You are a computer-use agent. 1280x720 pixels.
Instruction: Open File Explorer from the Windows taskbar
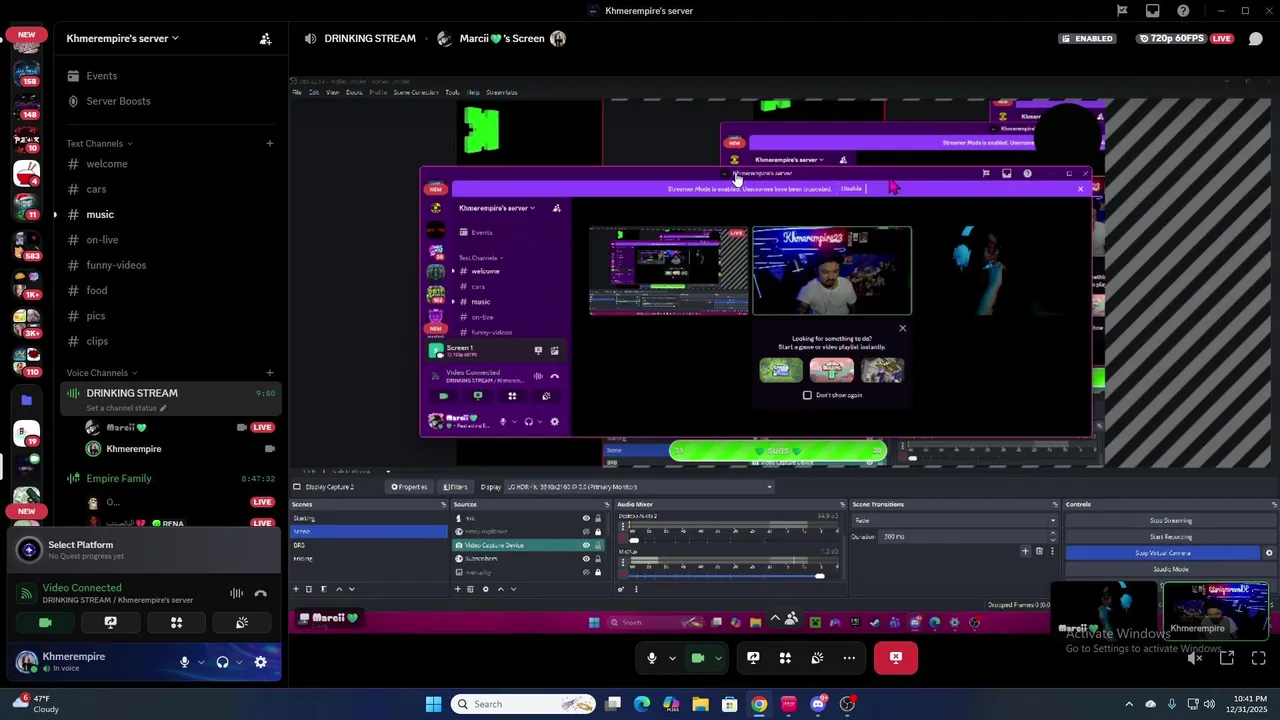[x=701, y=704]
